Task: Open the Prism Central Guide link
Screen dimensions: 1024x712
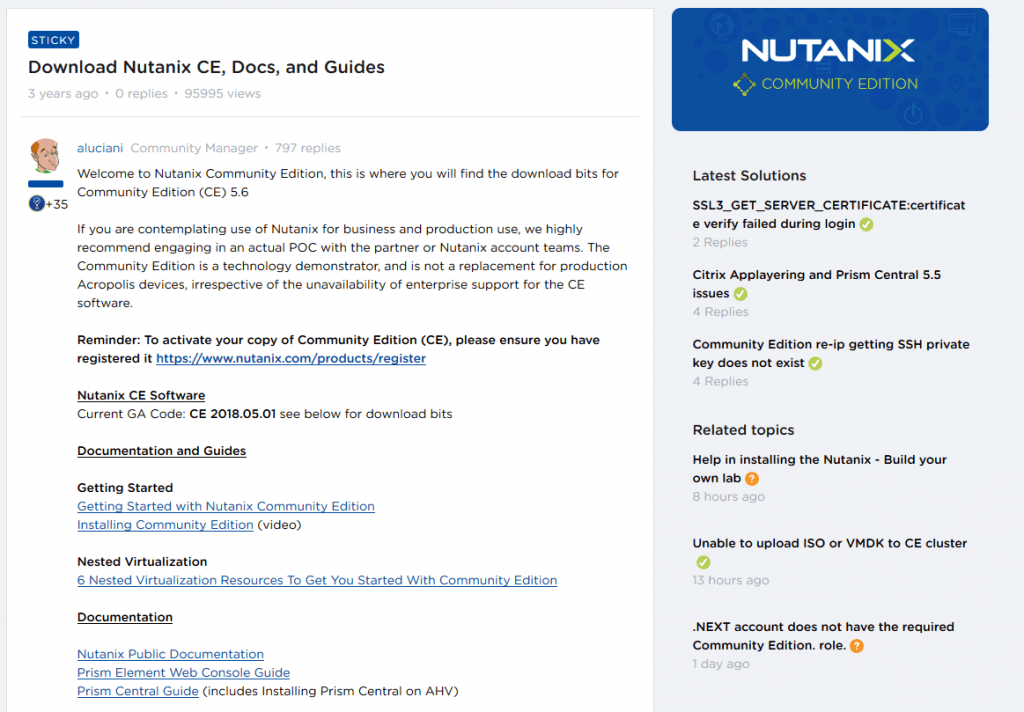Action: [138, 691]
